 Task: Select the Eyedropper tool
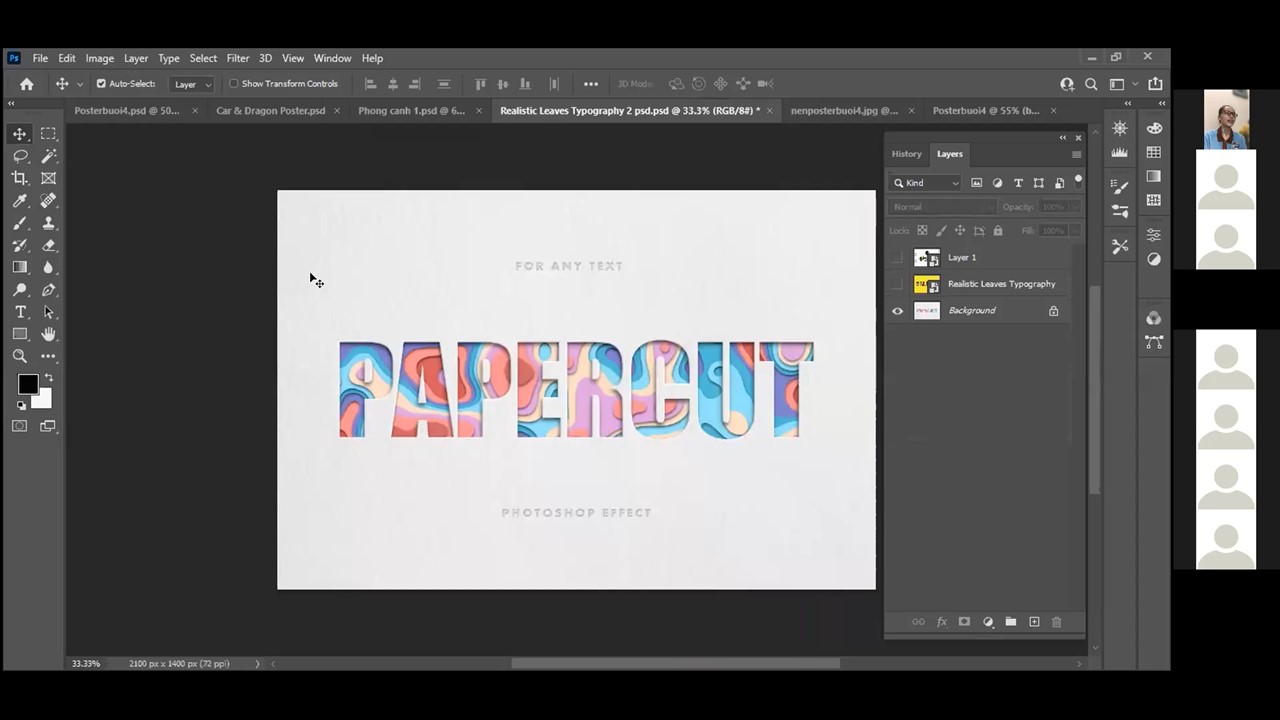[x=20, y=201]
